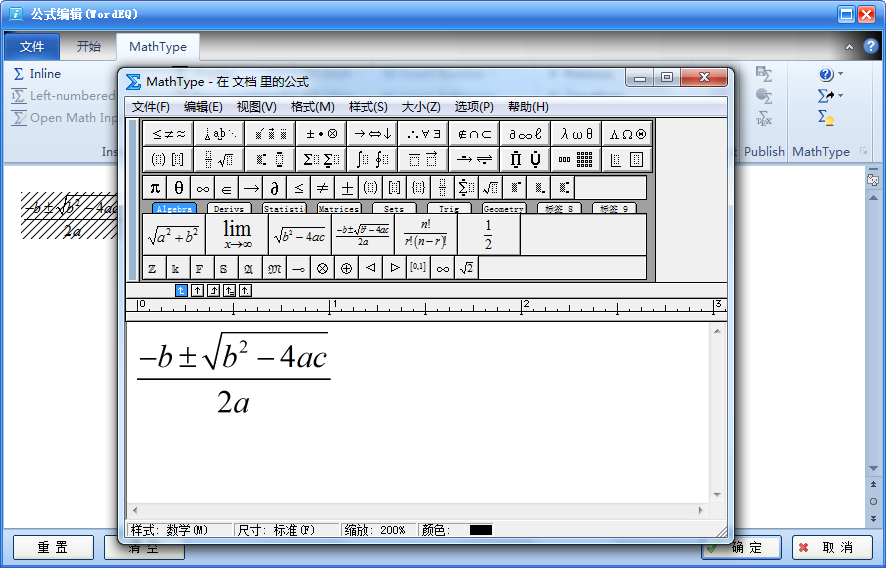Insert the square root template from small bar

click(490, 188)
